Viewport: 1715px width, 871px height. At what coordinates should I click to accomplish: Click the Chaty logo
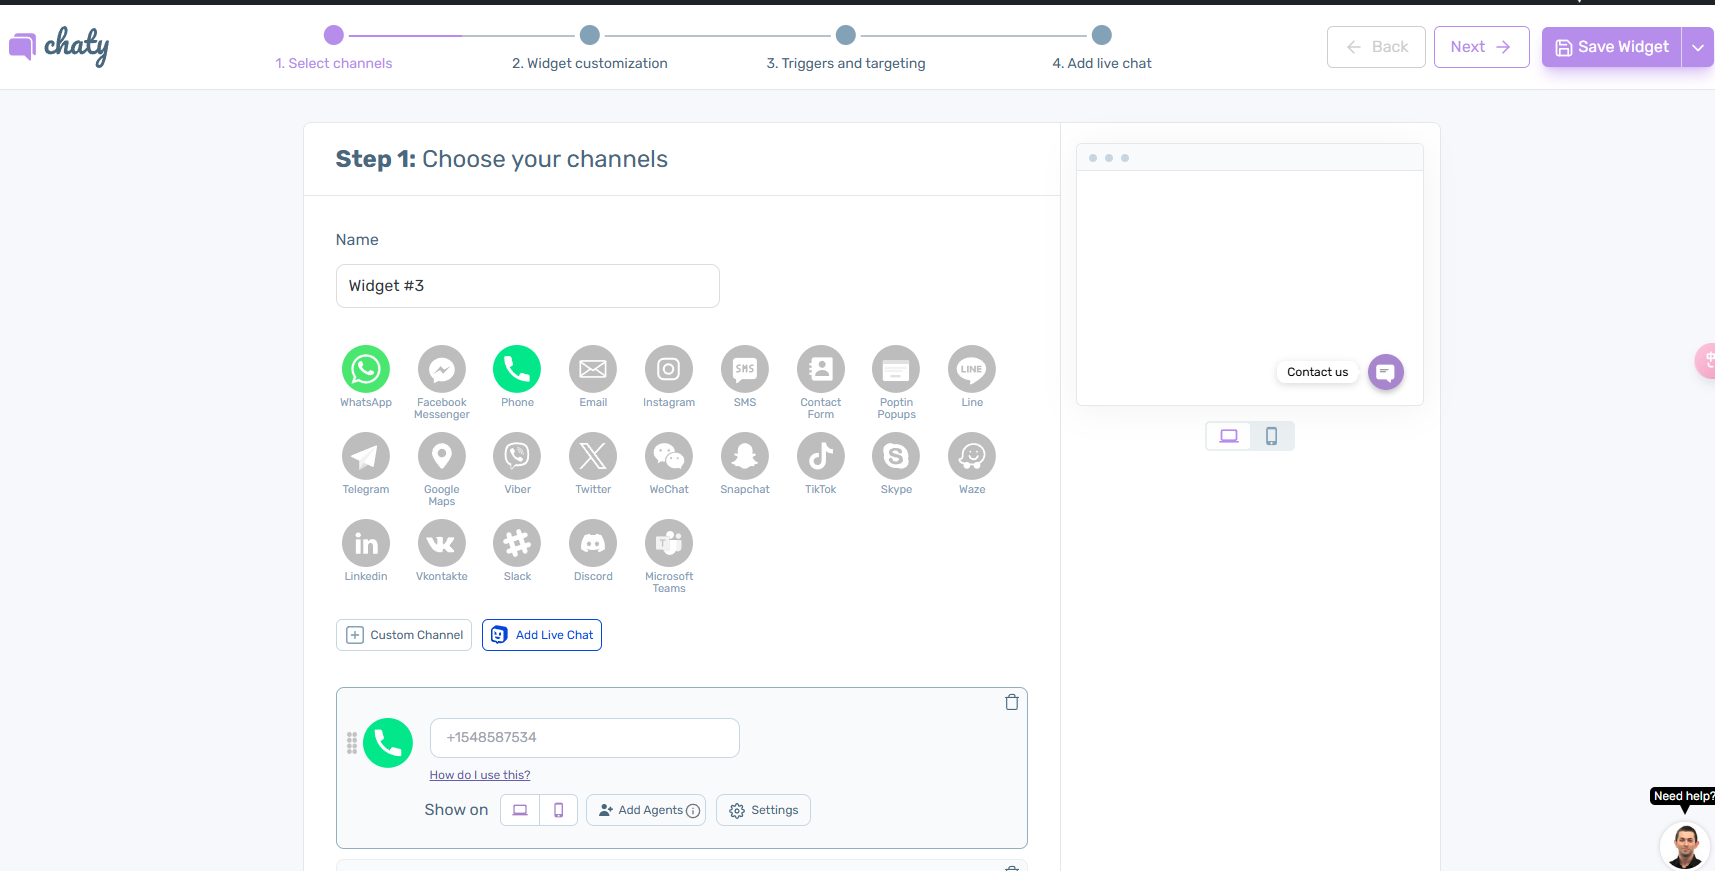59,46
